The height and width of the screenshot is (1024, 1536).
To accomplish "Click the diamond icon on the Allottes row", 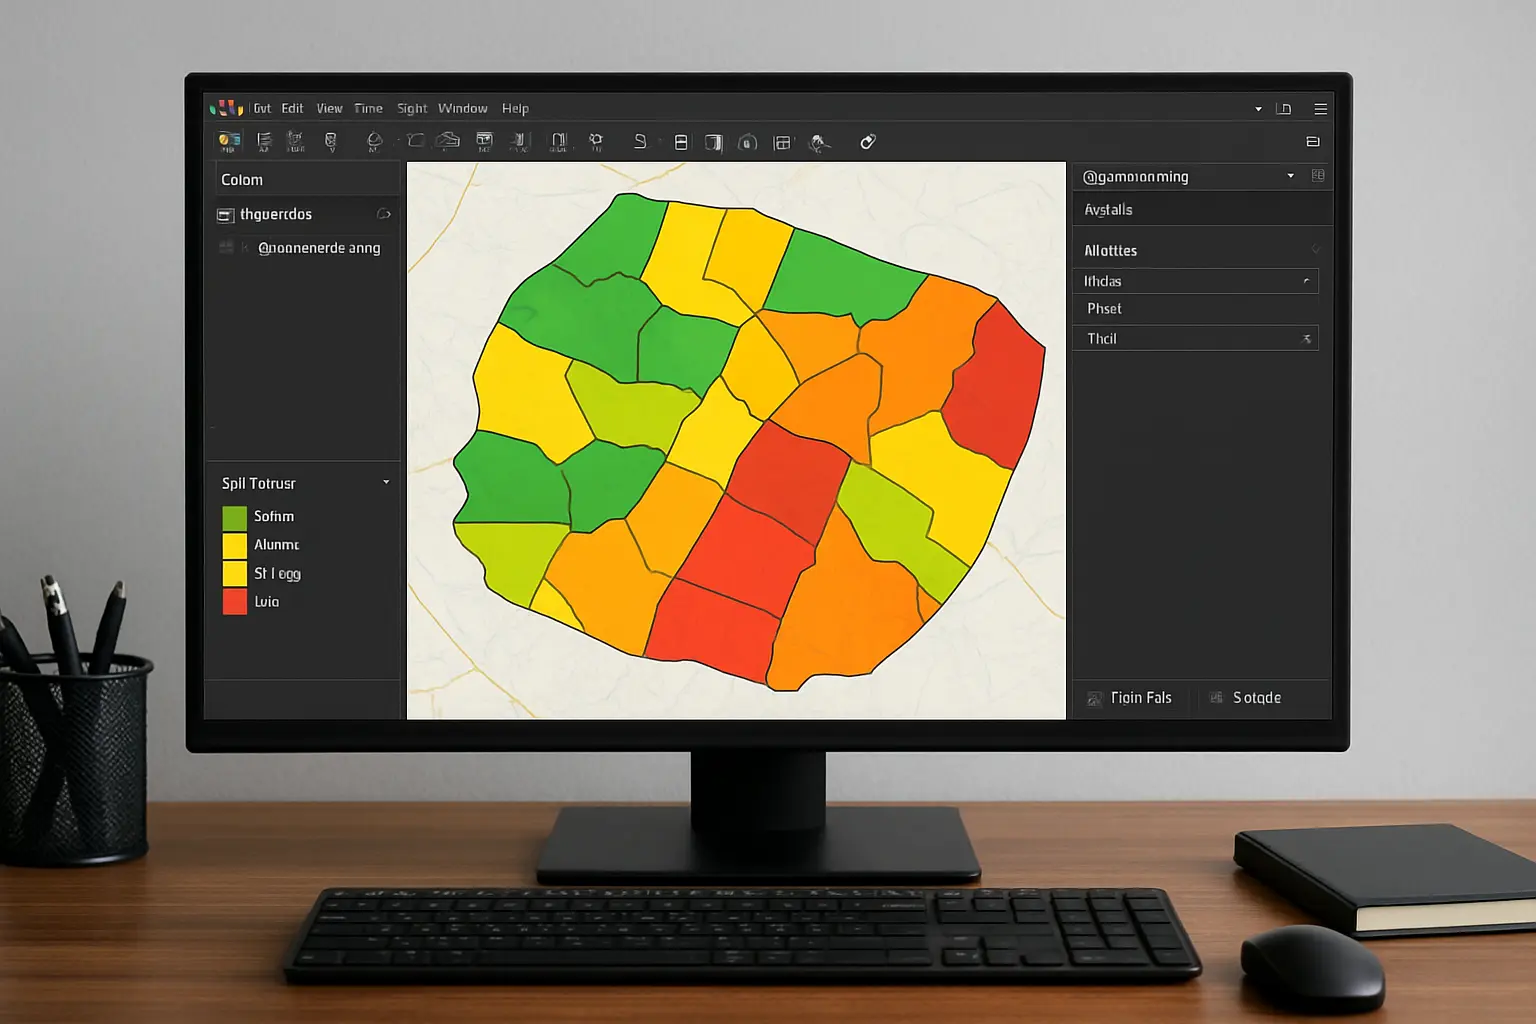I will tap(1315, 250).
